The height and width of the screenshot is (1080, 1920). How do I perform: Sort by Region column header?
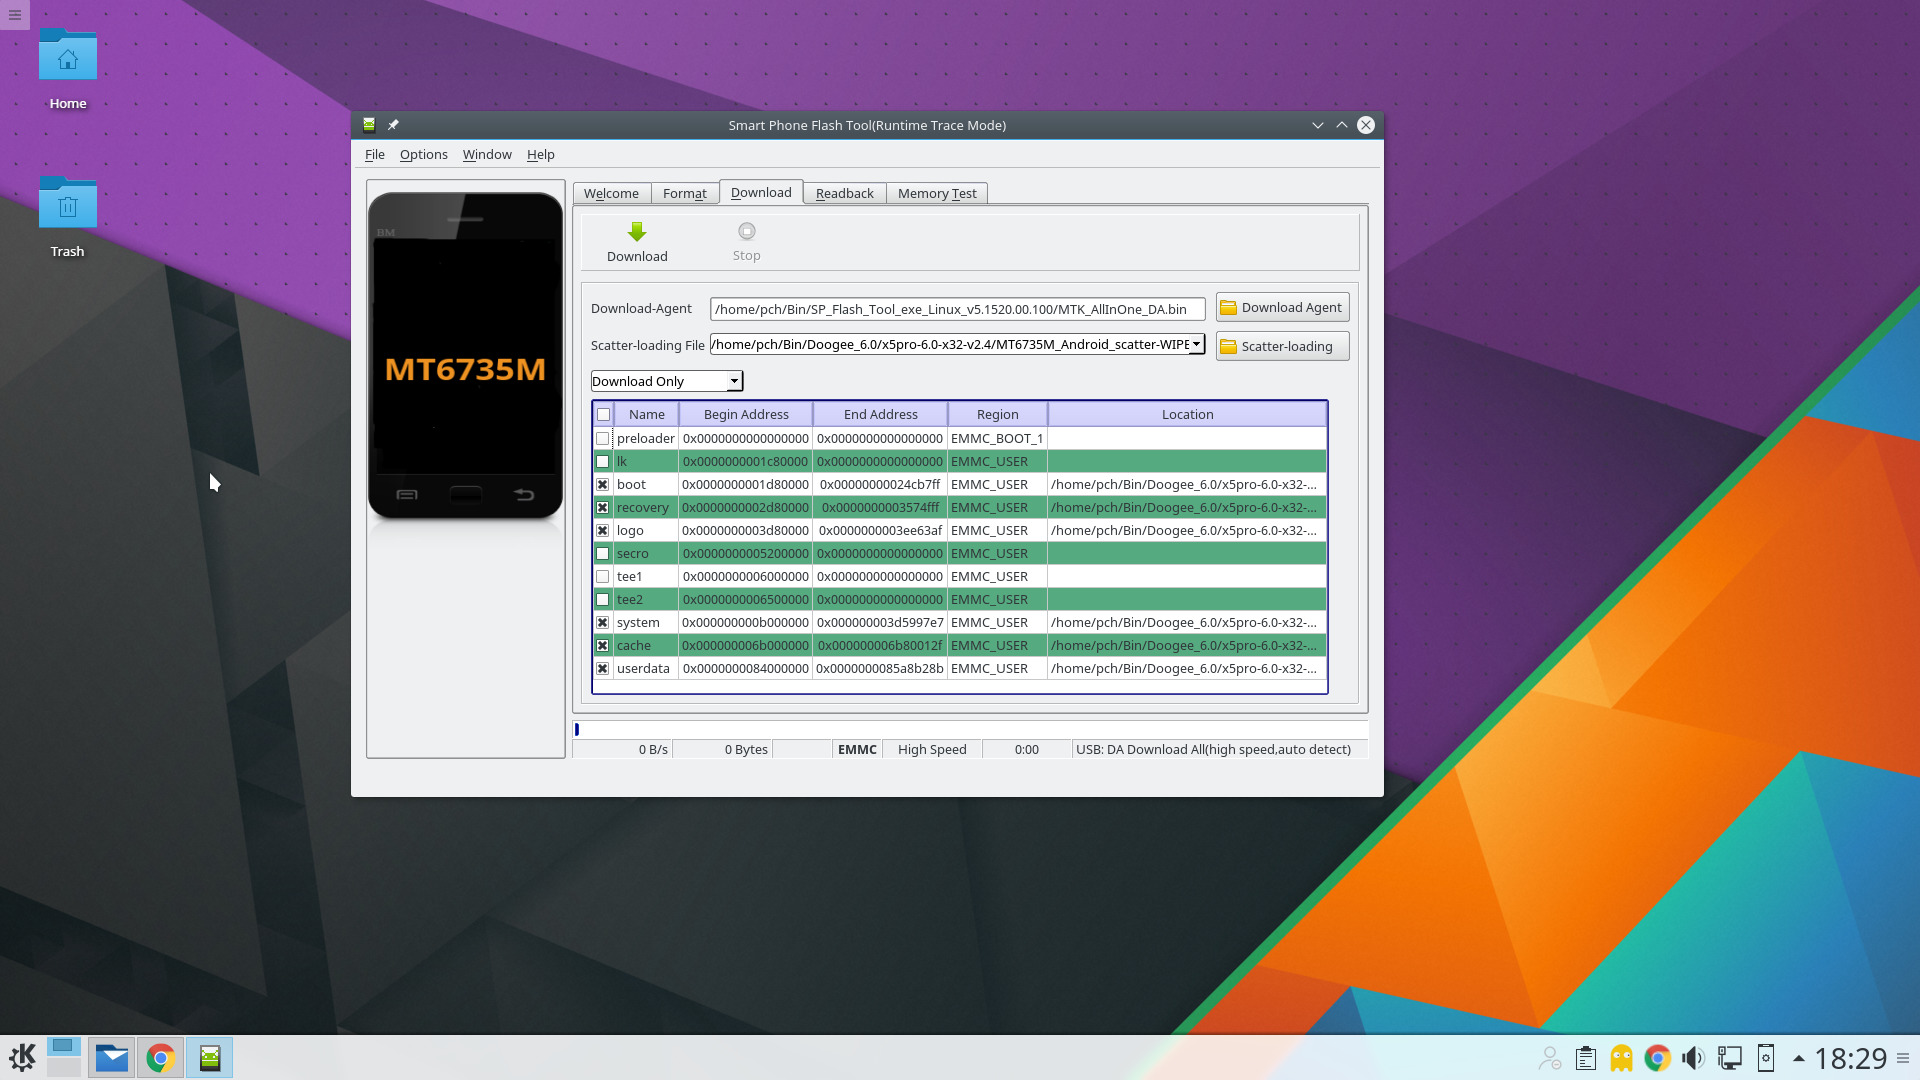click(998, 414)
